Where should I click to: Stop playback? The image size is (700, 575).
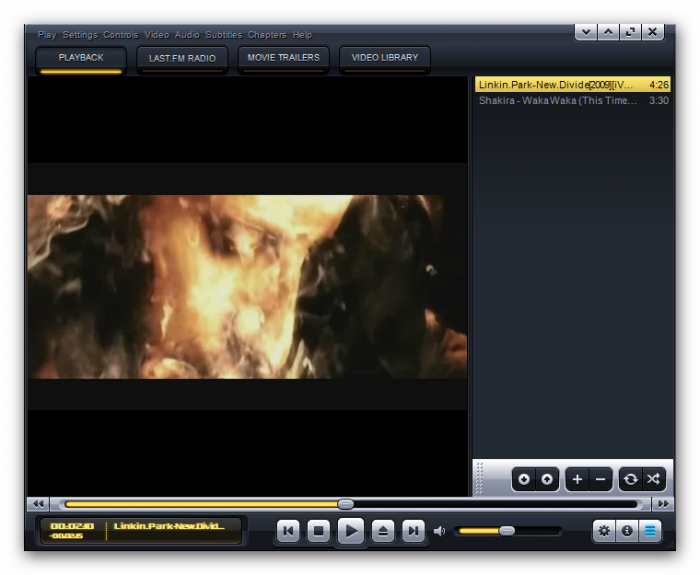click(x=319, y=531)
